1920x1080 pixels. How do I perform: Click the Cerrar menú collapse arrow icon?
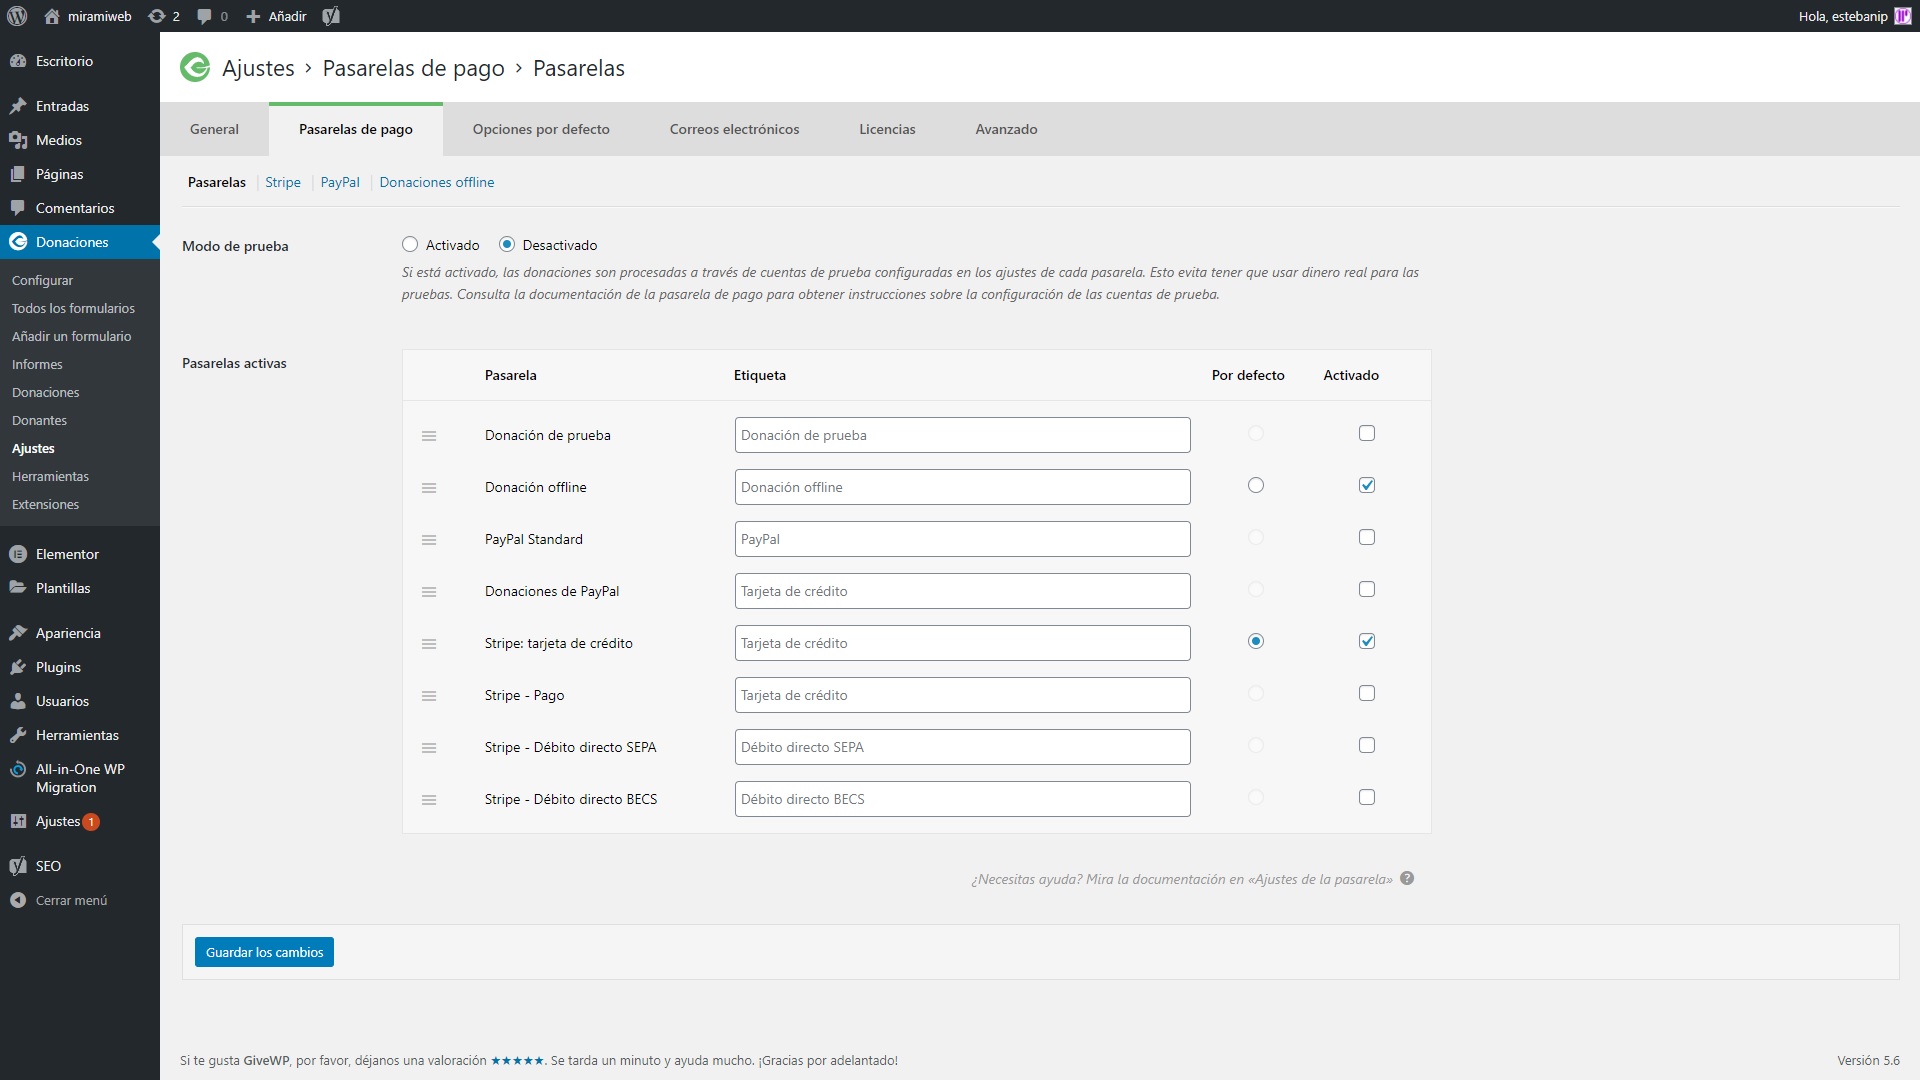click(x=18, y=900)
